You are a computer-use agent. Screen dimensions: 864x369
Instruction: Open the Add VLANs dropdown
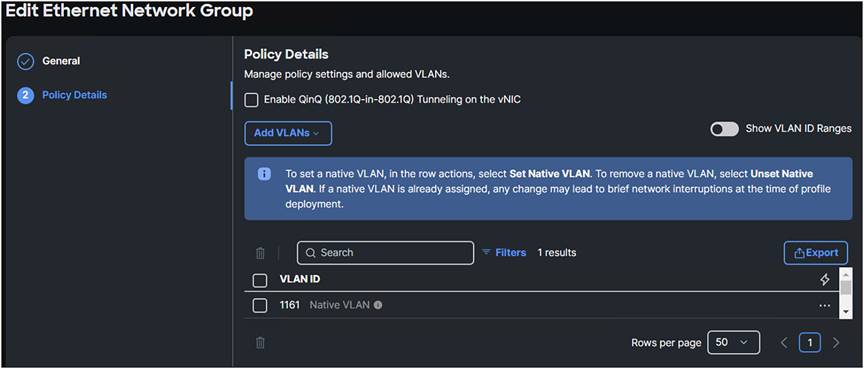[288, 133]
